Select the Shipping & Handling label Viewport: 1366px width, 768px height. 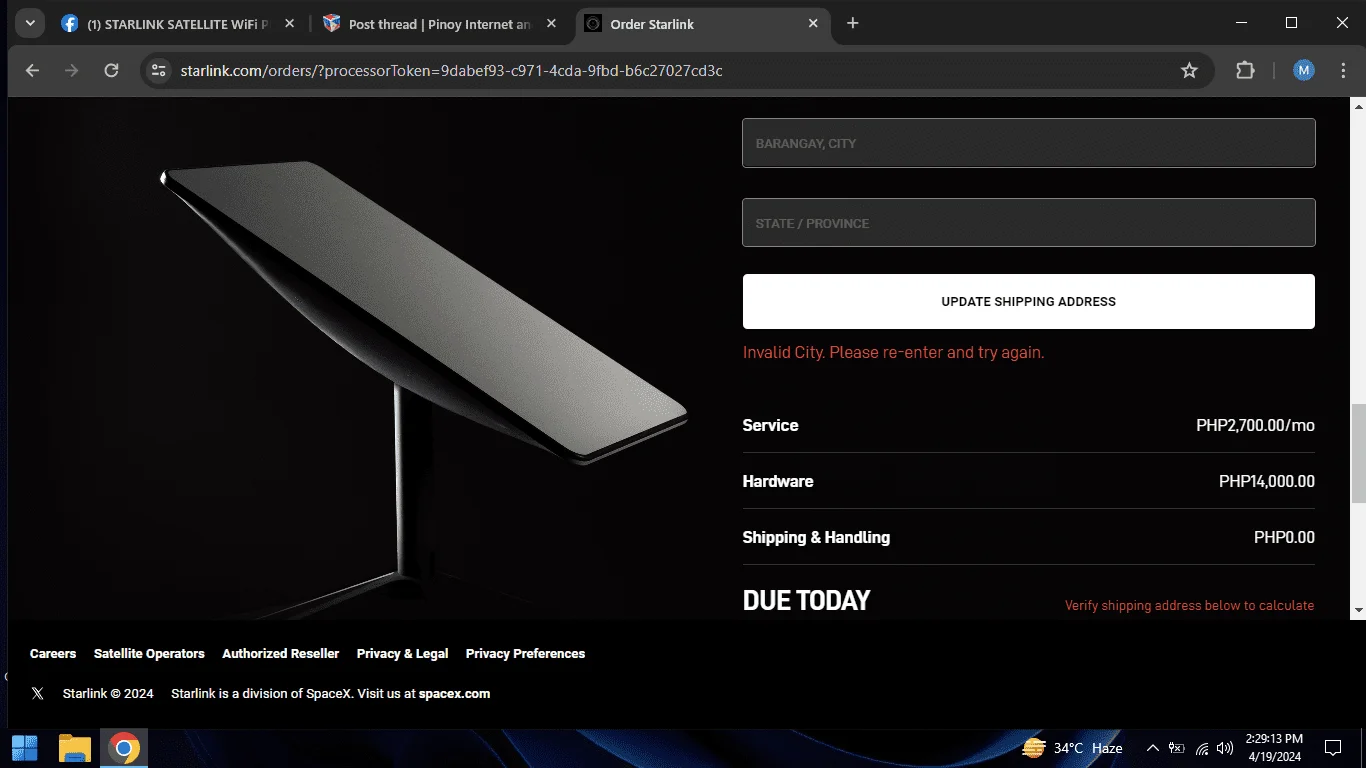[816, 537]
